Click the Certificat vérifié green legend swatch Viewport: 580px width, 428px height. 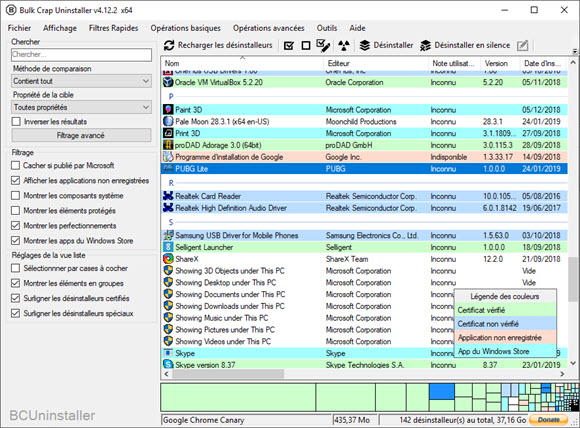click(x=505, y=310)
